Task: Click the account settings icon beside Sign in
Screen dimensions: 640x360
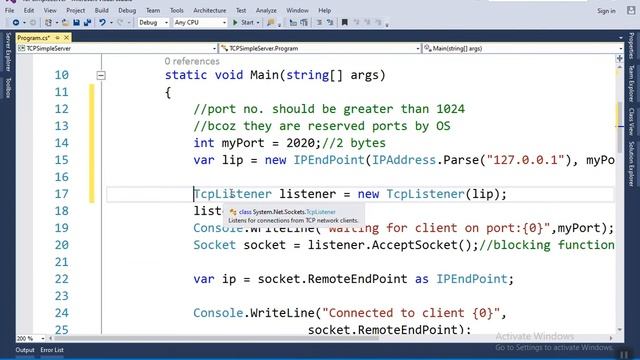Action: [x=631, y=11]
